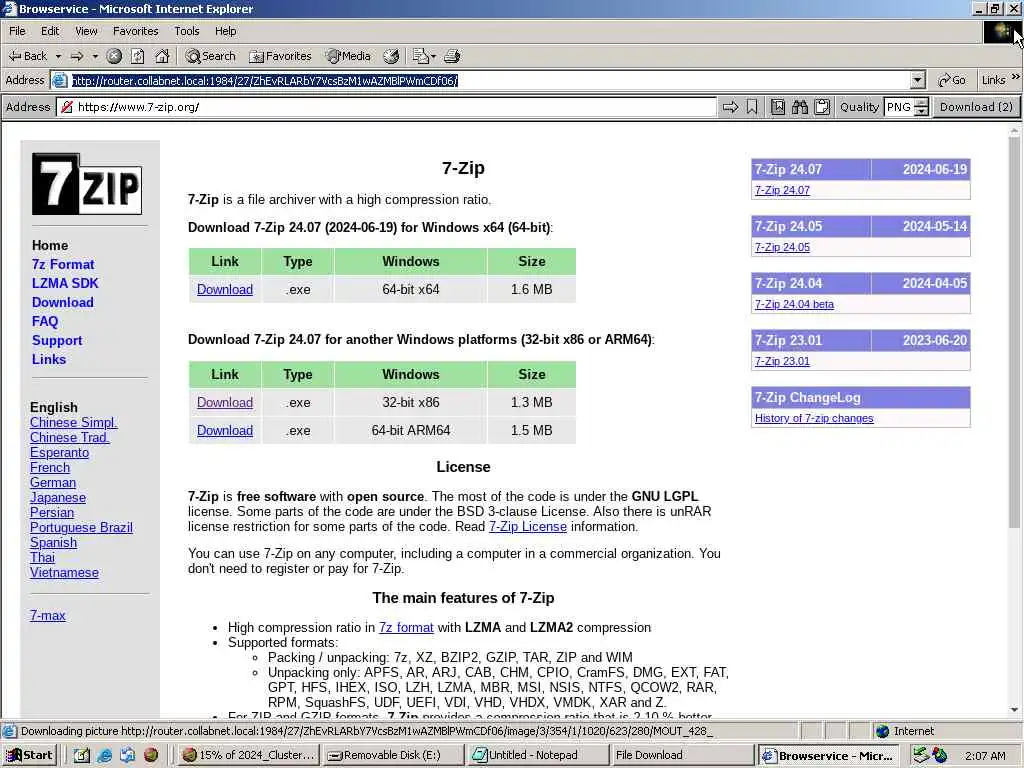The image size is (1024, 768).
Task: Open the File menu
Action: pos(17,31)
